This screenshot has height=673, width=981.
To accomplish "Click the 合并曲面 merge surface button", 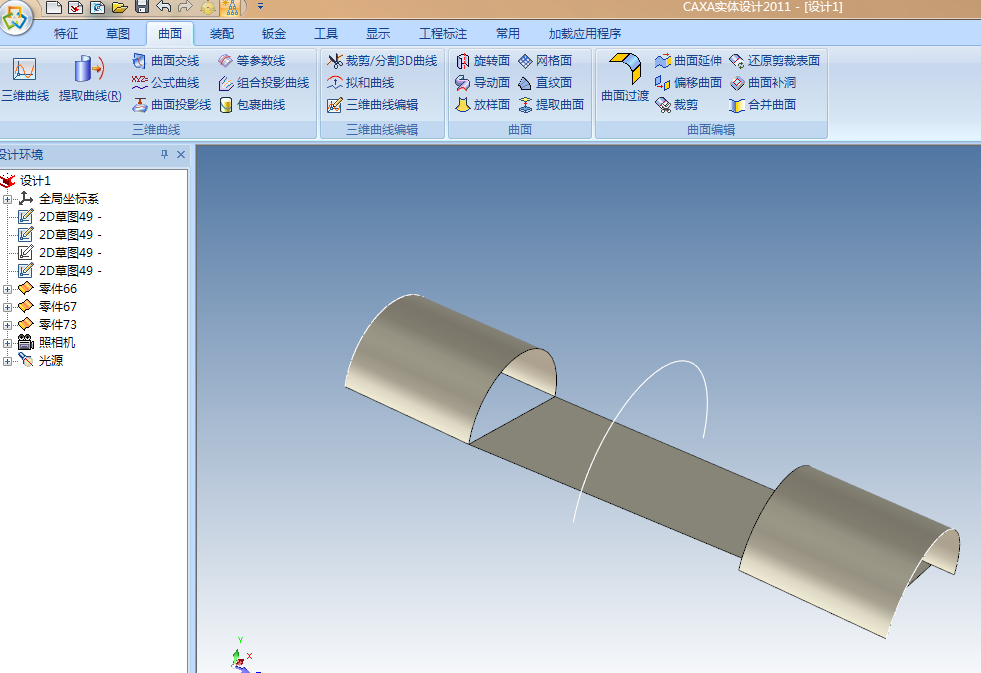I will [763, 104].
